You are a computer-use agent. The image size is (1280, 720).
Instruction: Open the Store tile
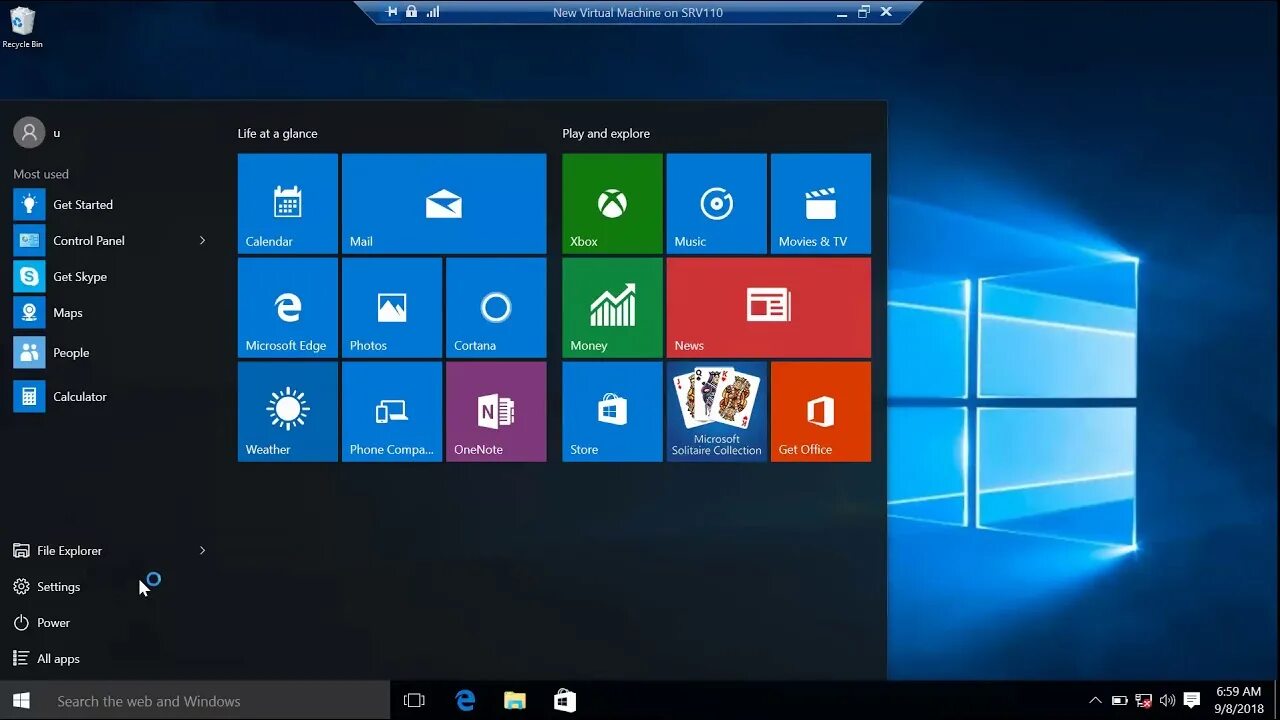point(612,411)
